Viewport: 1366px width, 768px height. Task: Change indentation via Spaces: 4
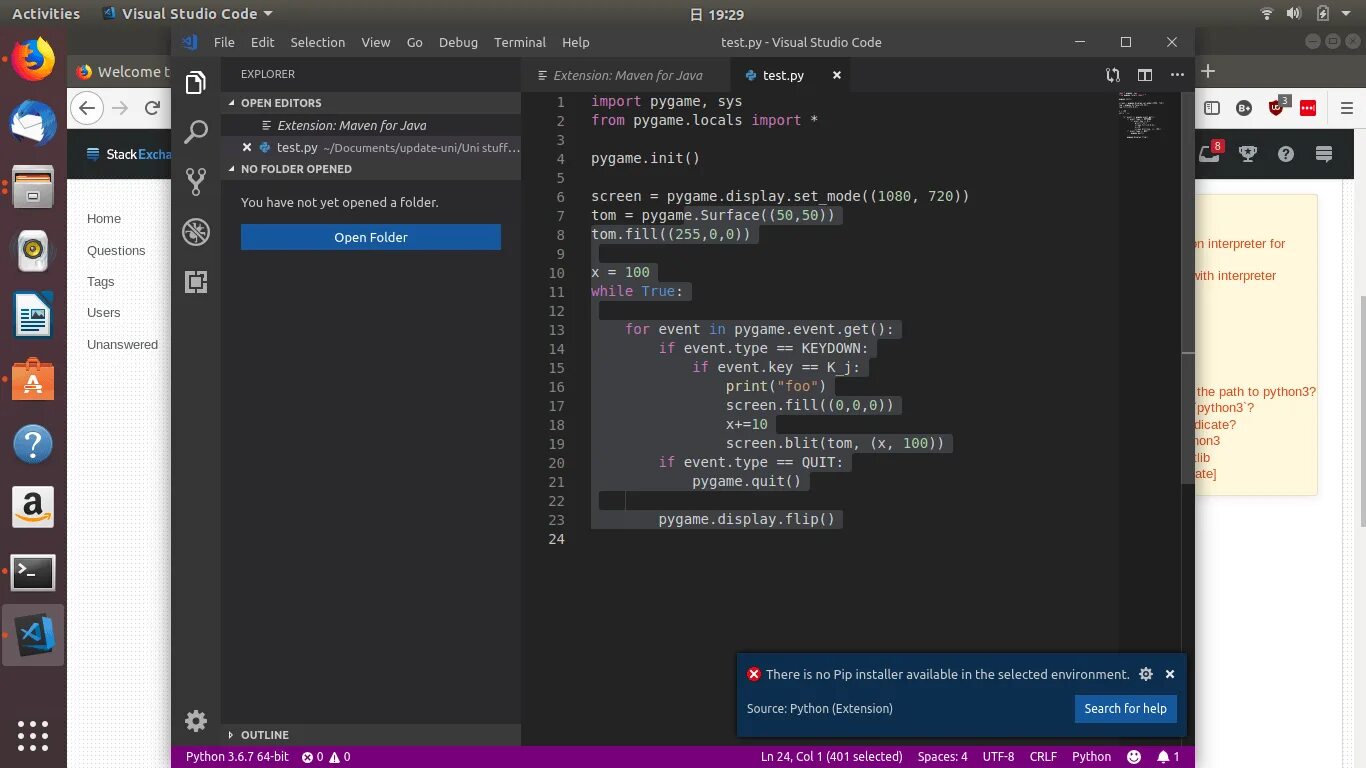[x=942, y=757]
